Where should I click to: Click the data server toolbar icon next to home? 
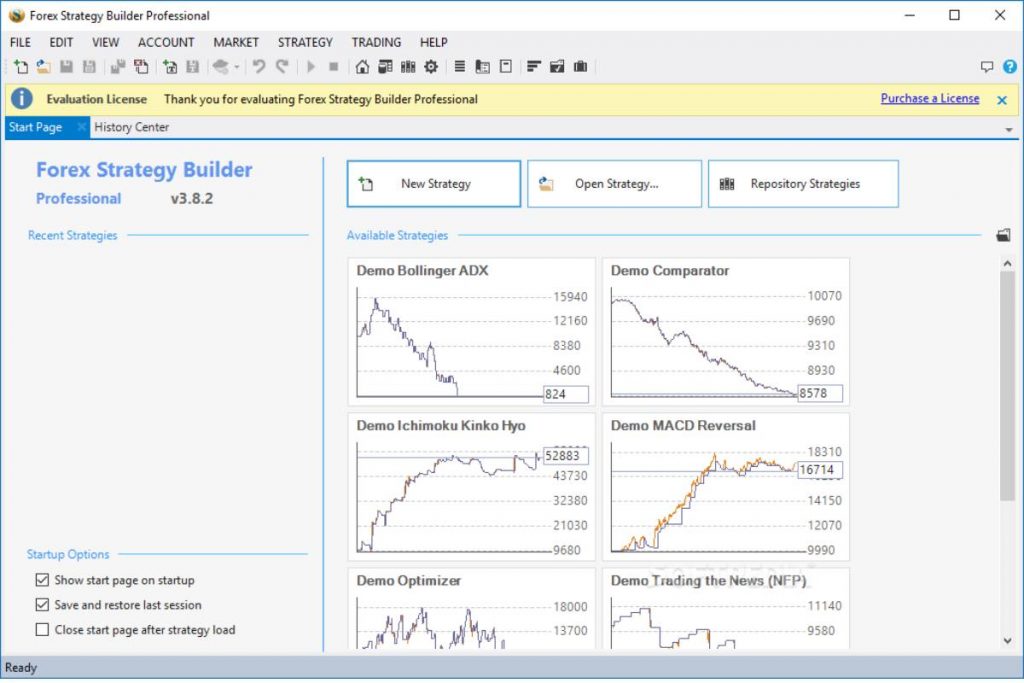pos(385,67)
